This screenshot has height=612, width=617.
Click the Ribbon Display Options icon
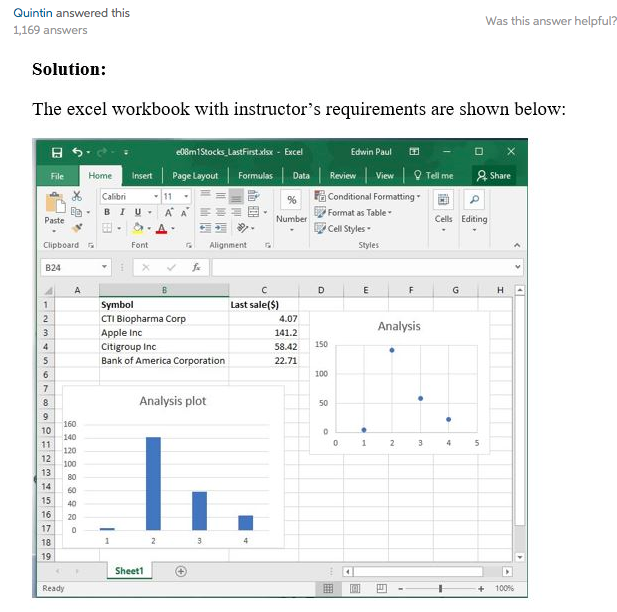[414, 152]
